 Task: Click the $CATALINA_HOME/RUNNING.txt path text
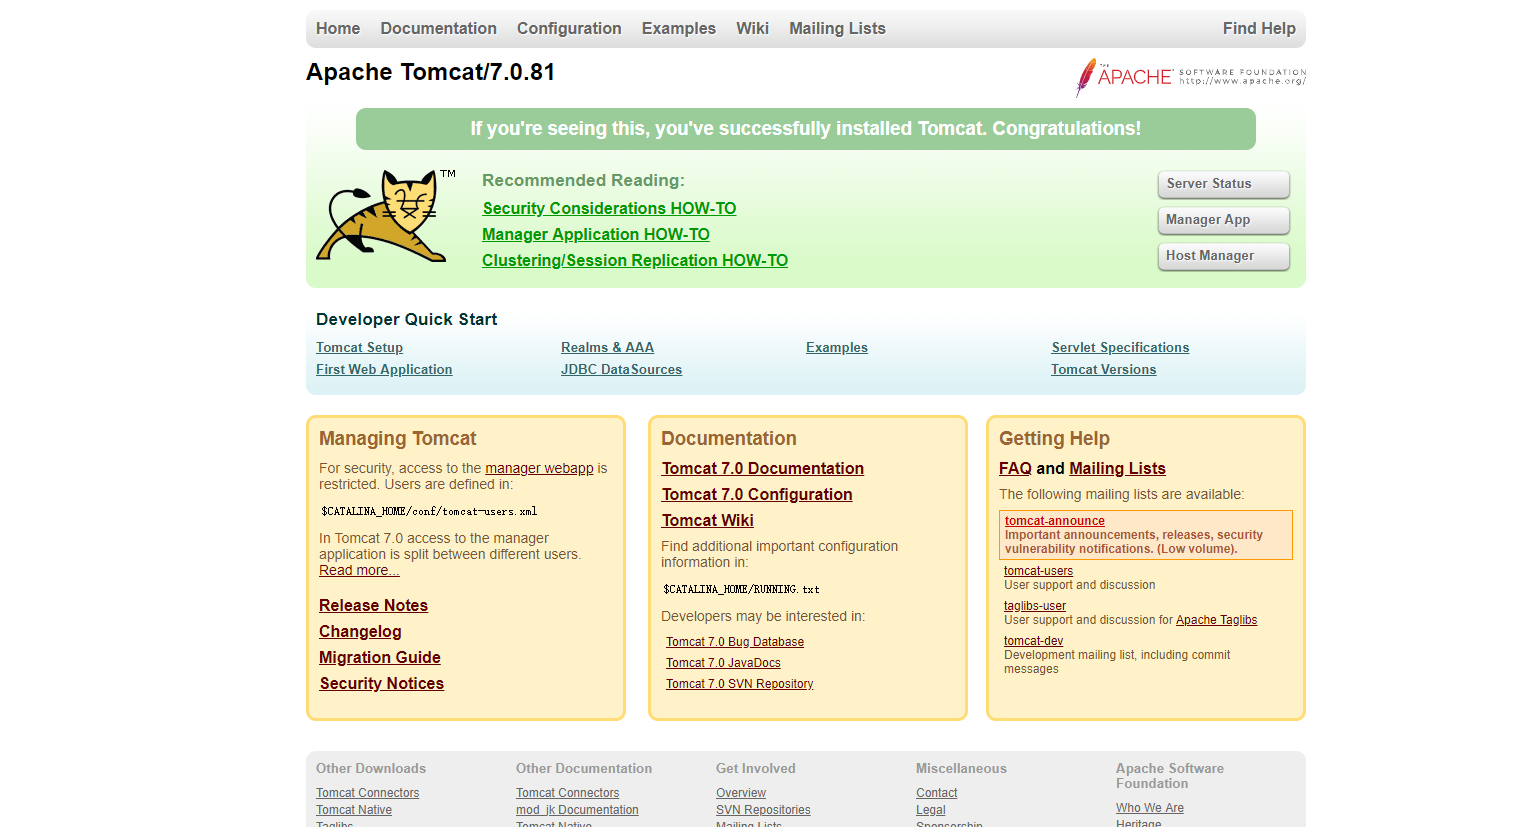point(741,589)
